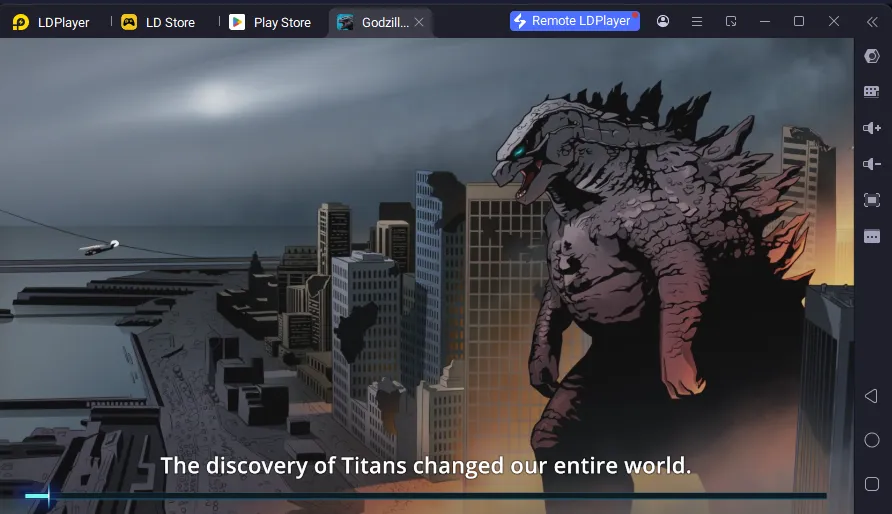Tap the Android recent apps square button
Screen dimensions: 892x514
(x=872, y=484)
